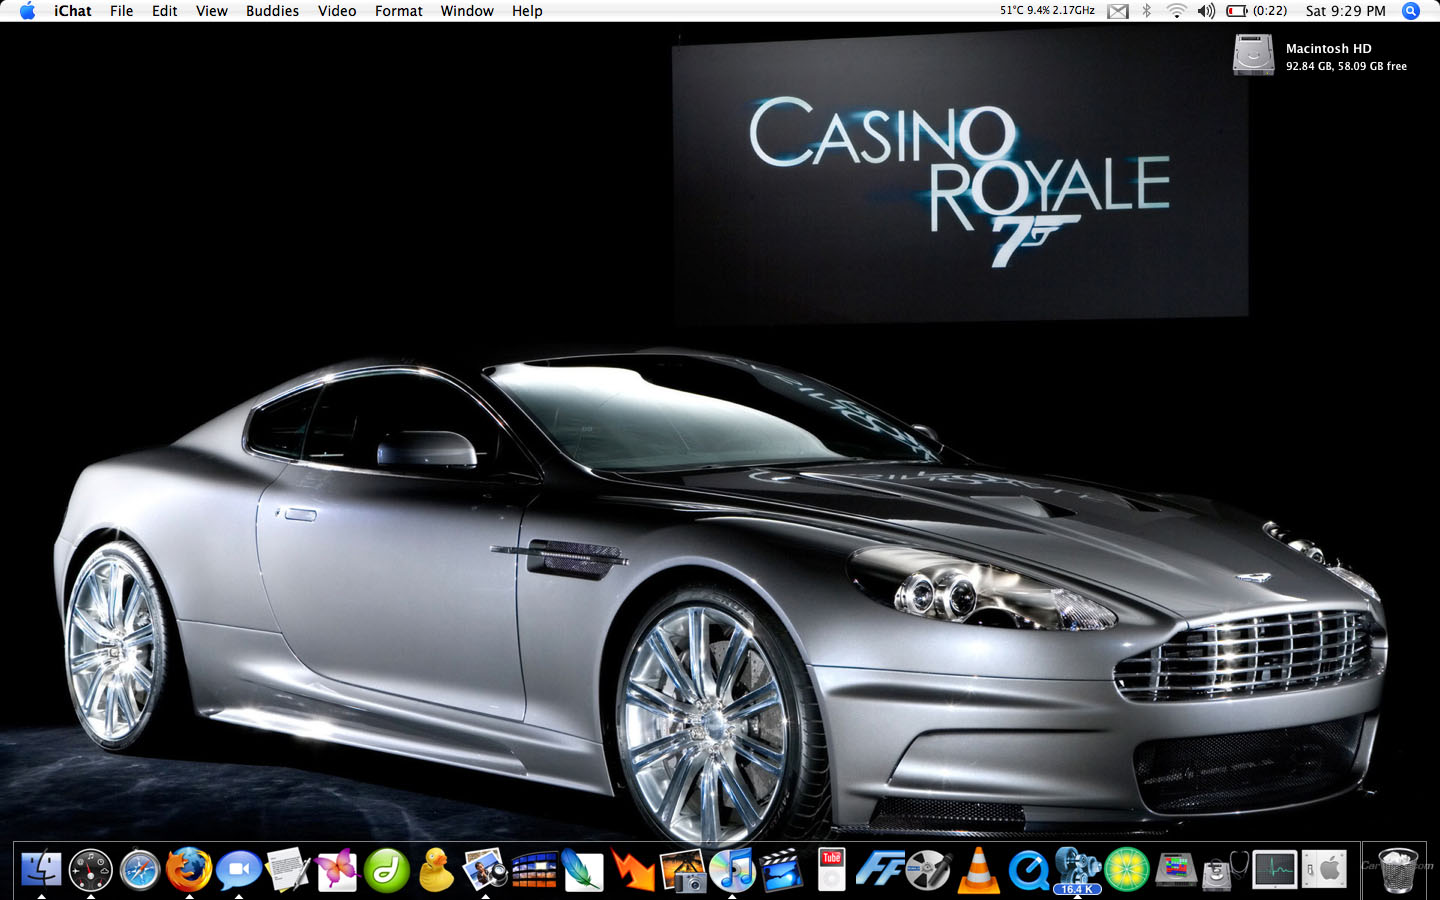This screenshot has height=900, width=1440.
Task: Open the YouTube iPod converter icon
Action: click(x=831, y=870)
